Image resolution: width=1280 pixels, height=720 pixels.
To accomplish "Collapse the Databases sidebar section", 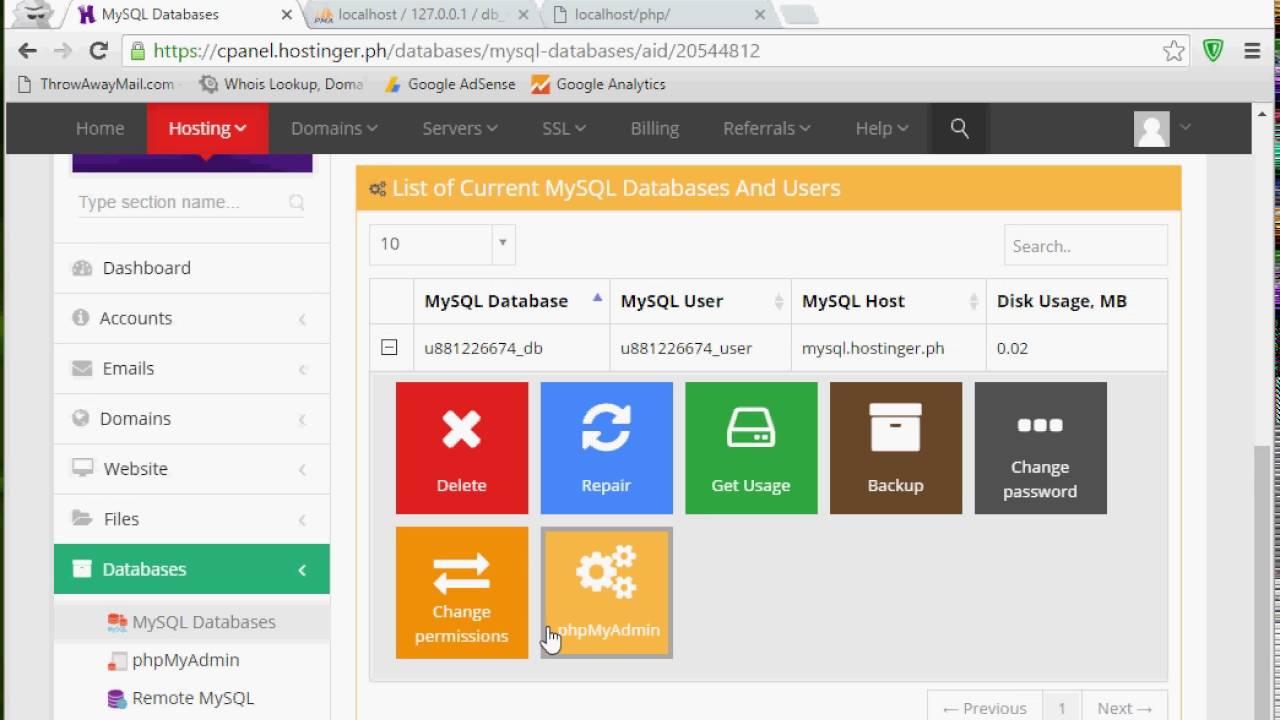I will pos(192,569).
